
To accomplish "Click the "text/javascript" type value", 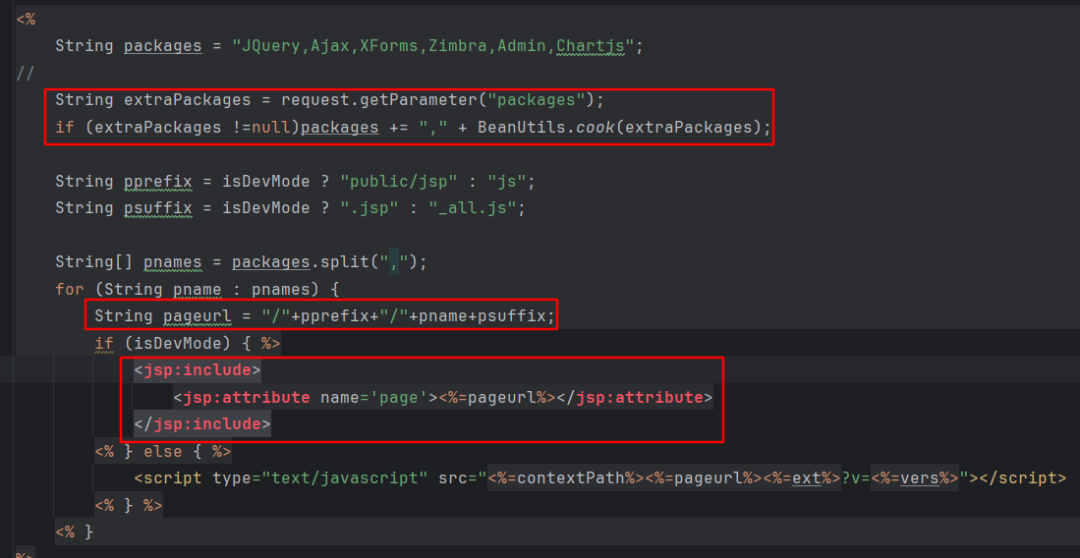I will tap(344, 477).
